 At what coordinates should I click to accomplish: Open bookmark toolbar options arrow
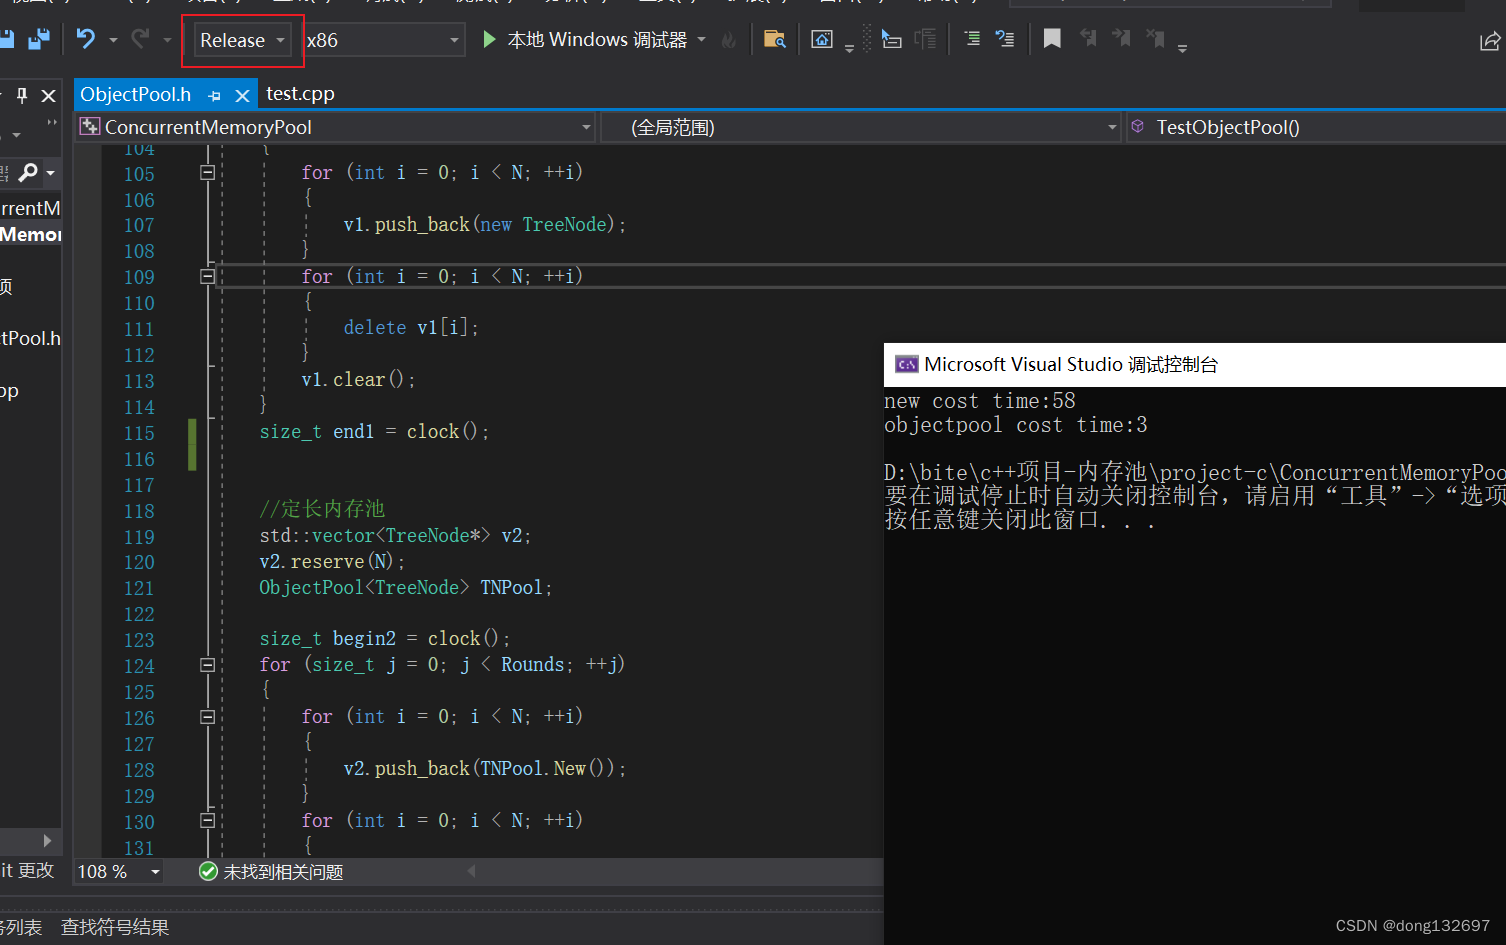coord(1182,47)
